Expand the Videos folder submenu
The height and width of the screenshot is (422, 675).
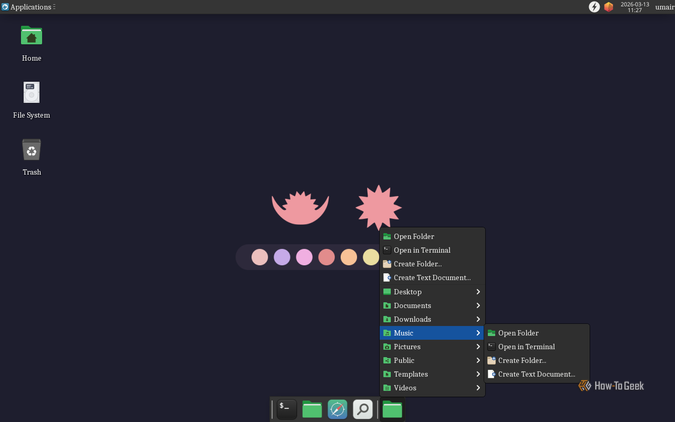pos(432,388)
